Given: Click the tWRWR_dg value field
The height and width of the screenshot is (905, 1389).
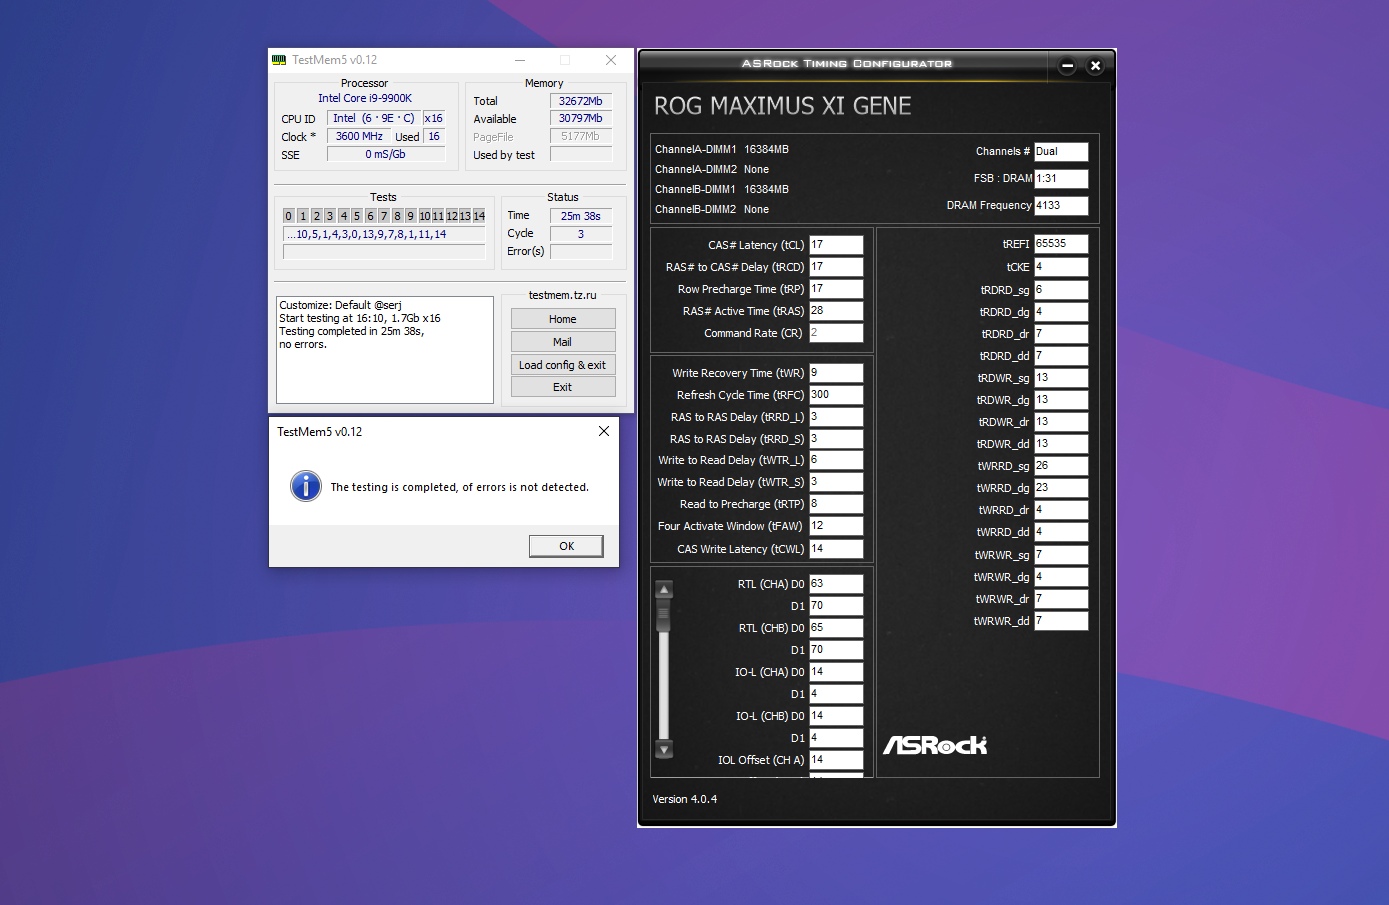Looking at the screenshot, I should tap(1061, 577).
